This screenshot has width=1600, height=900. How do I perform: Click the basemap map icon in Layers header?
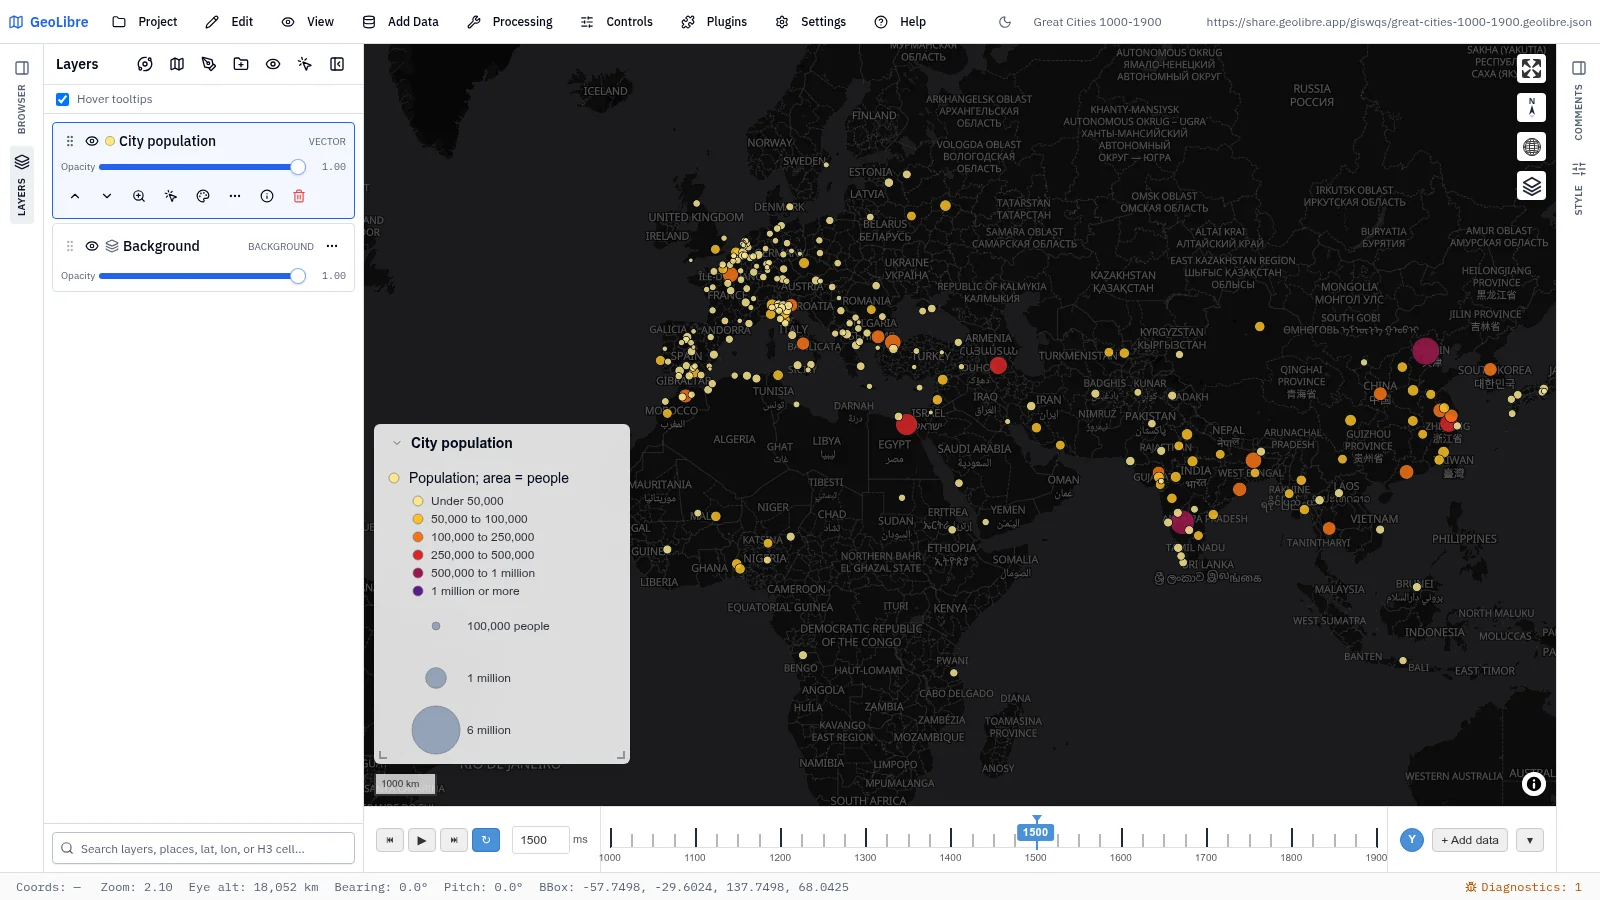pyautogui.click(x=177, y=64)
